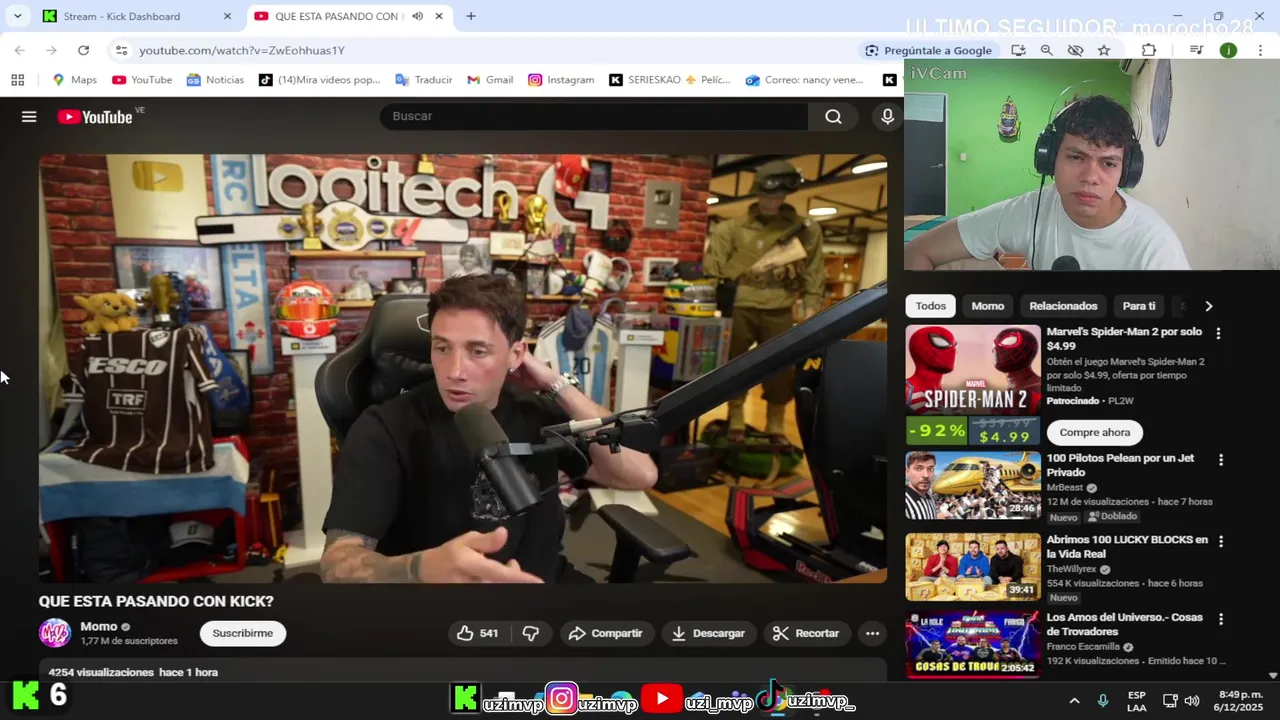Open the Maps bookmark

click(75, 80)
